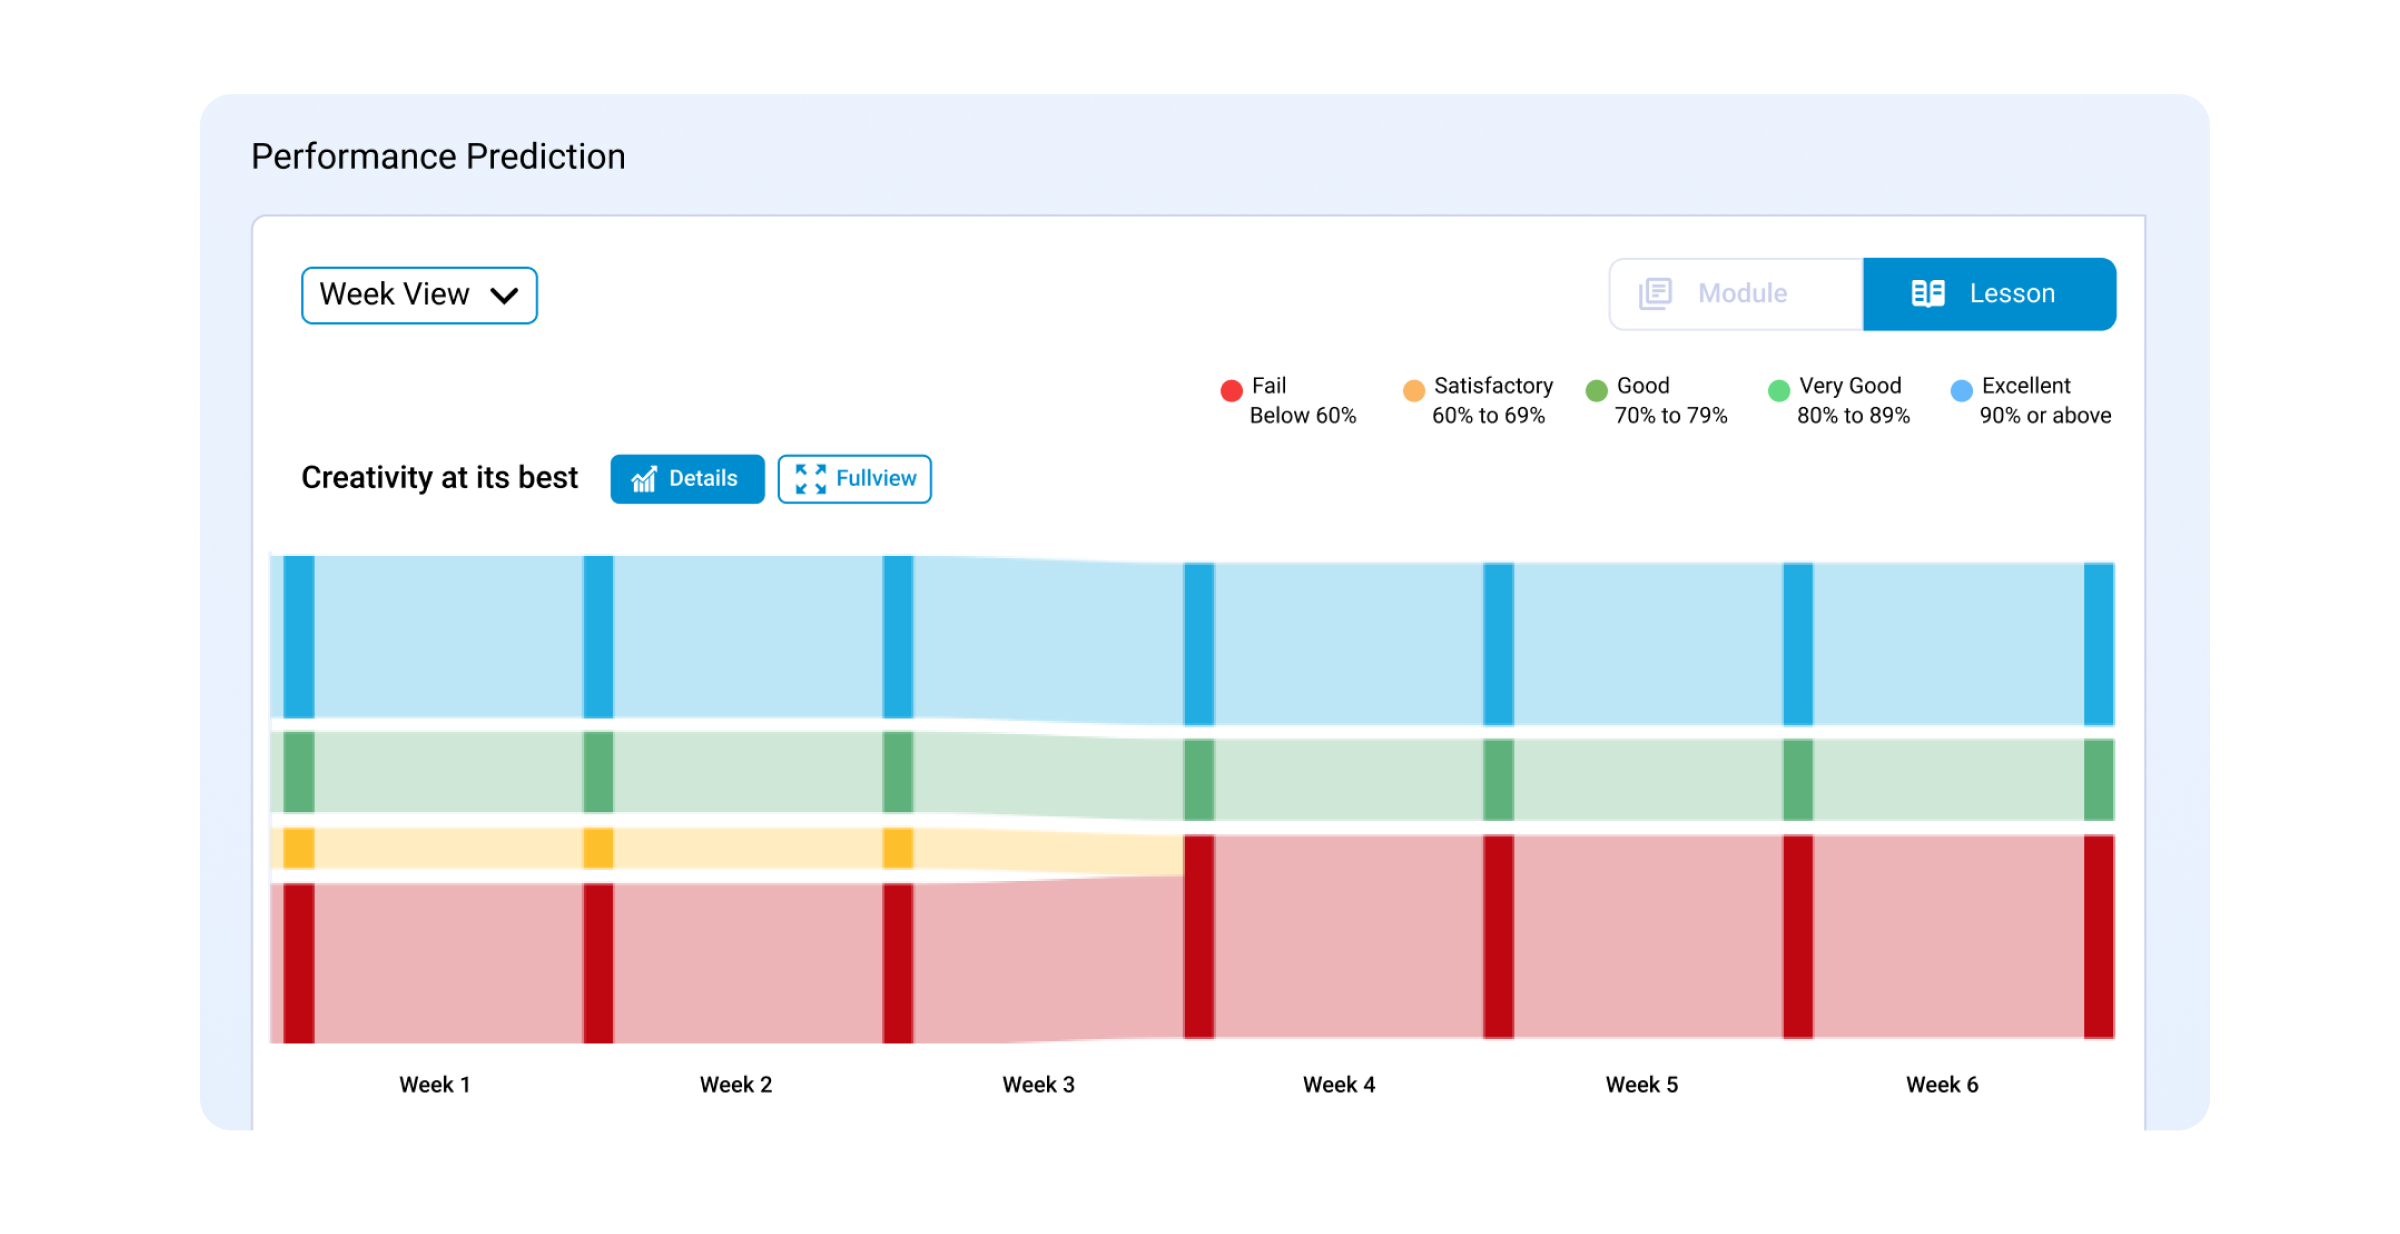Click the red bar at the chart's right end

2099,937
